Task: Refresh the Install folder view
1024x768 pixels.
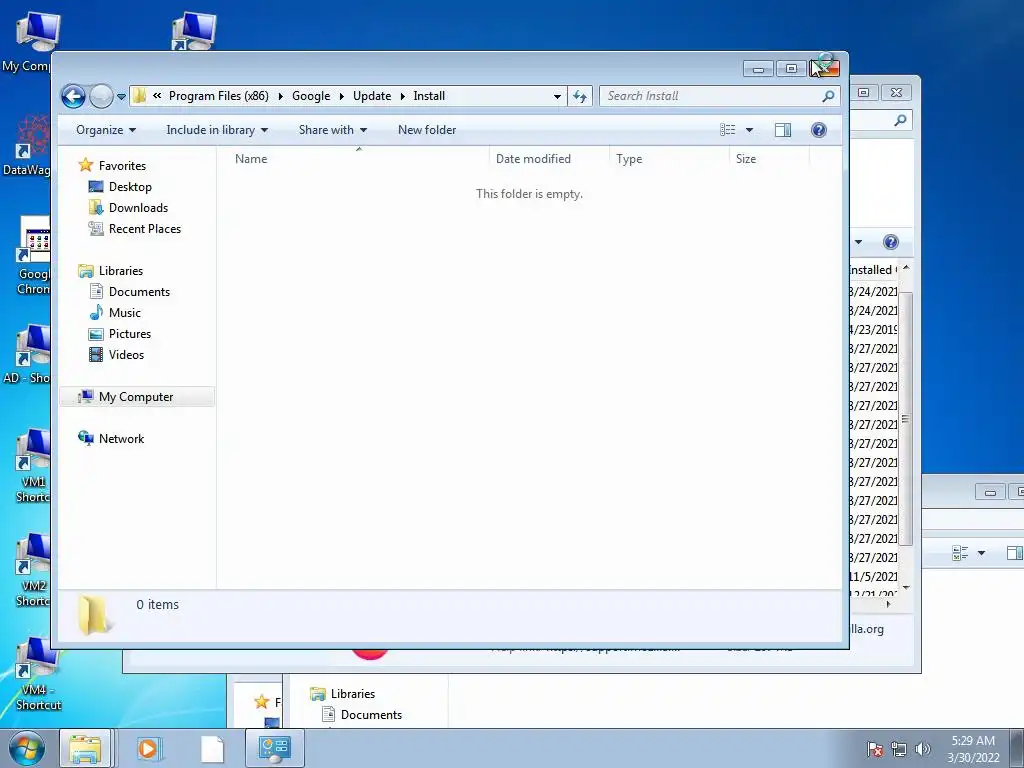Action: tap(580, 96)
